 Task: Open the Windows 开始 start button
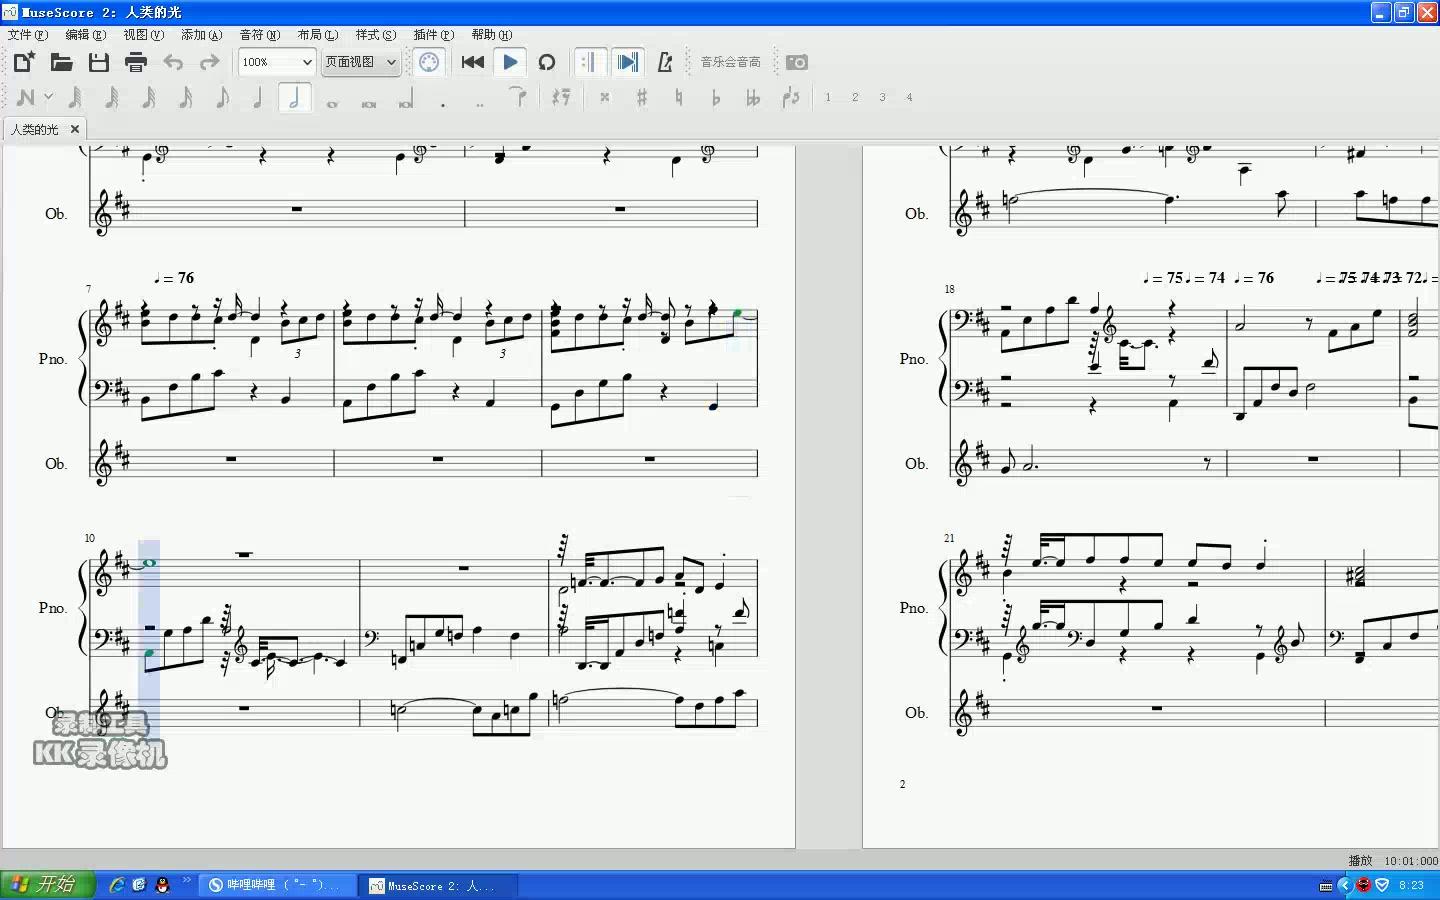(x=48, y=885)
